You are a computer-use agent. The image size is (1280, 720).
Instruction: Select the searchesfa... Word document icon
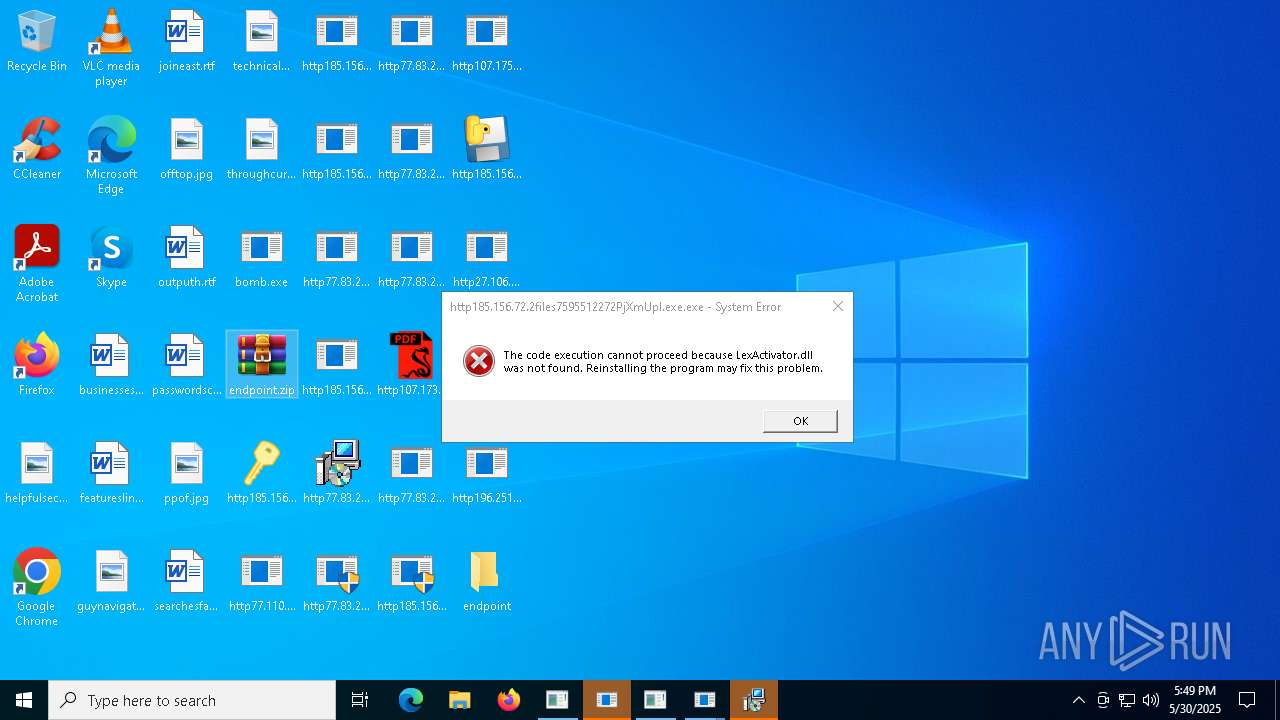(x=186, y=582)
